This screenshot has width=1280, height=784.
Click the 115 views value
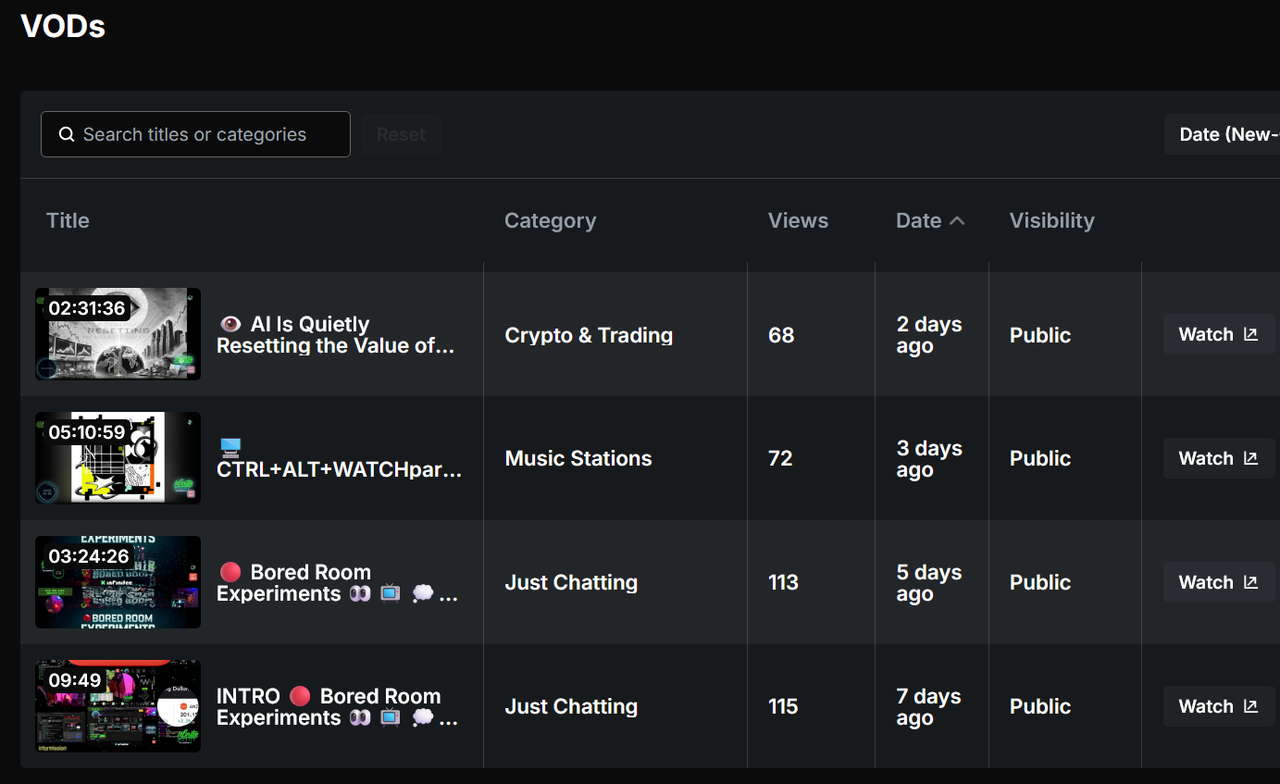click(783, 706)
